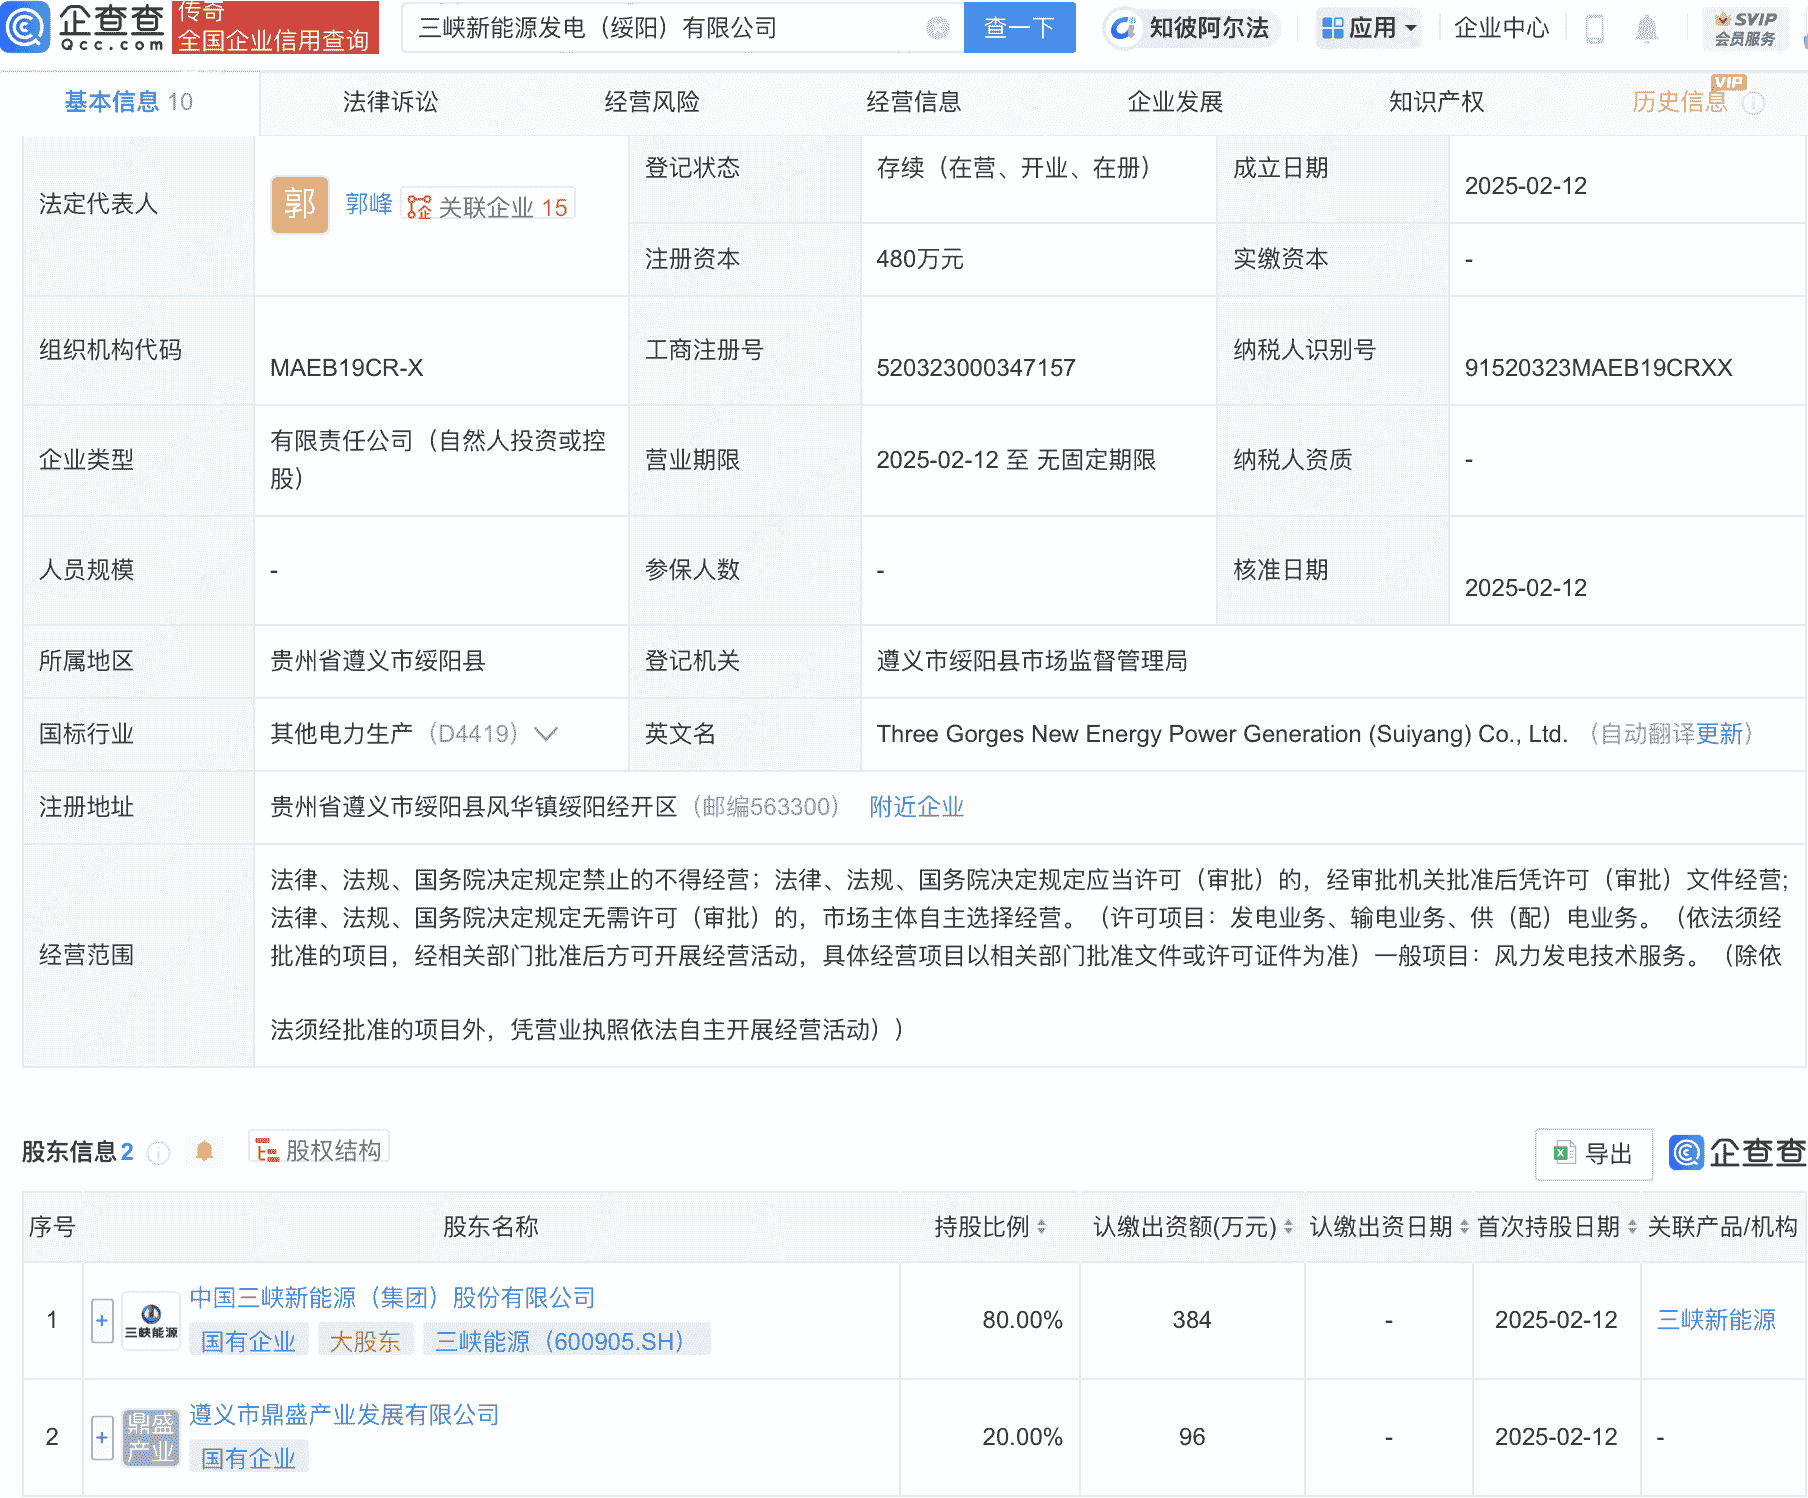
Task: Click the monitoring bell beside 股东信息
Action: coord(206,1151)
